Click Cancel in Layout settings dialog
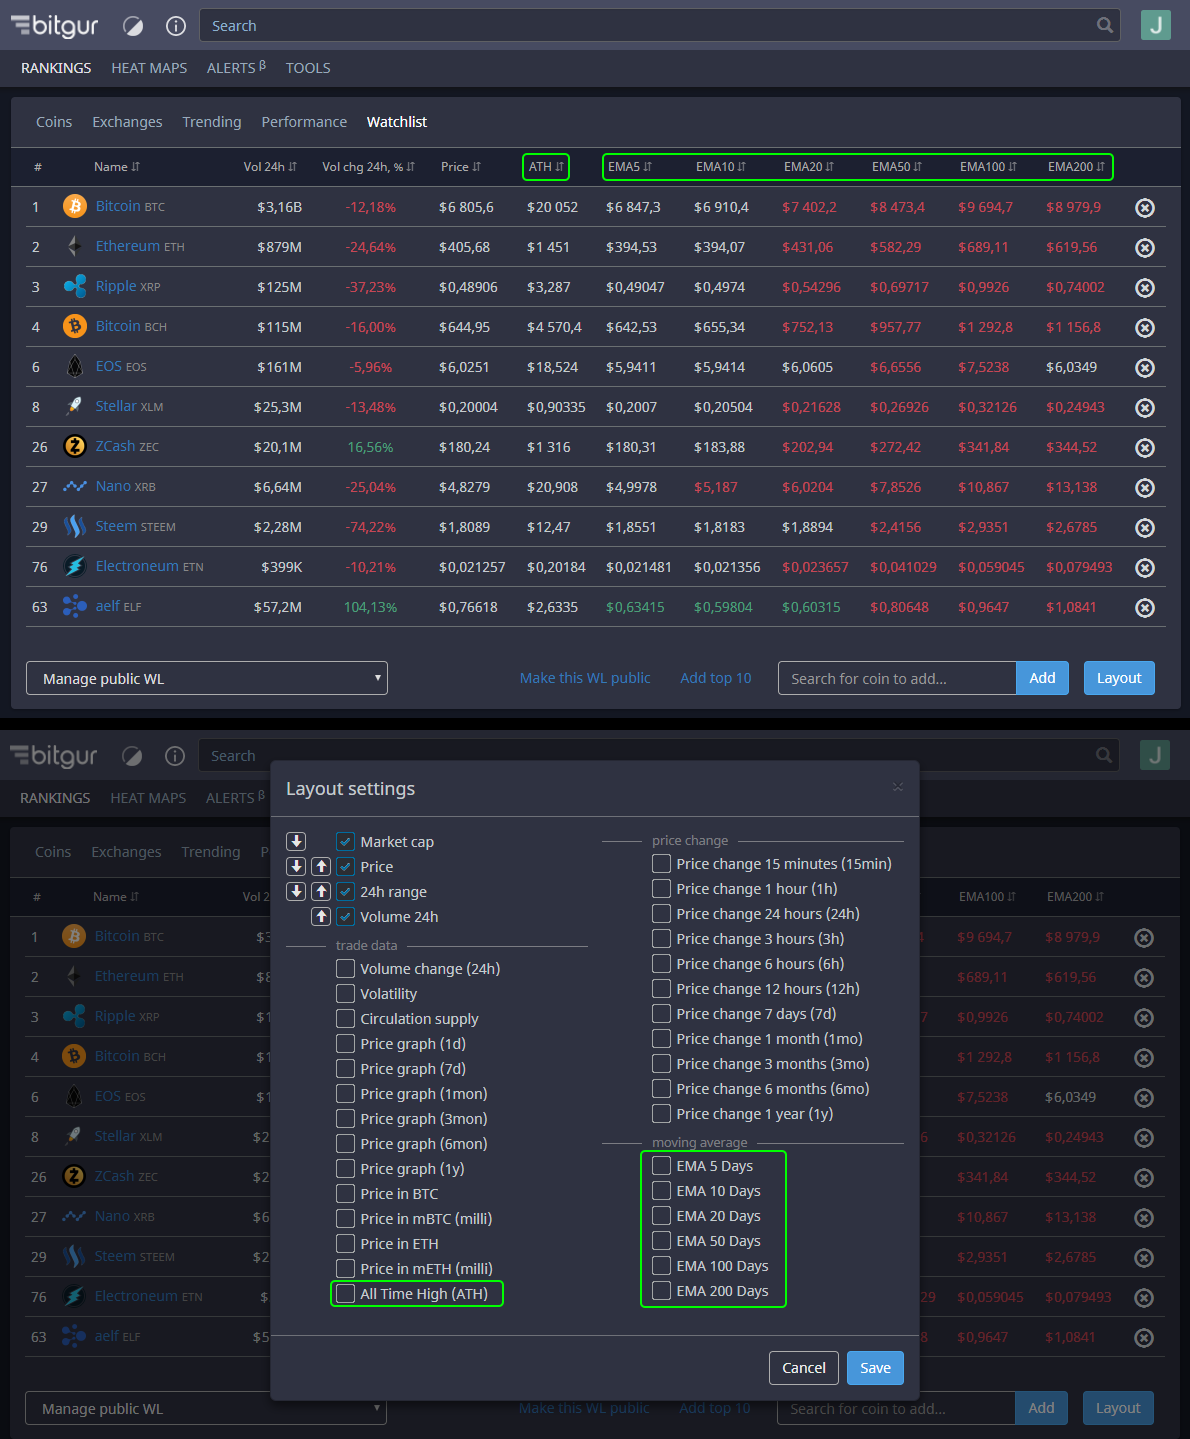This screenshot has height=1439, width=1190. click(x=804, y=1368)
